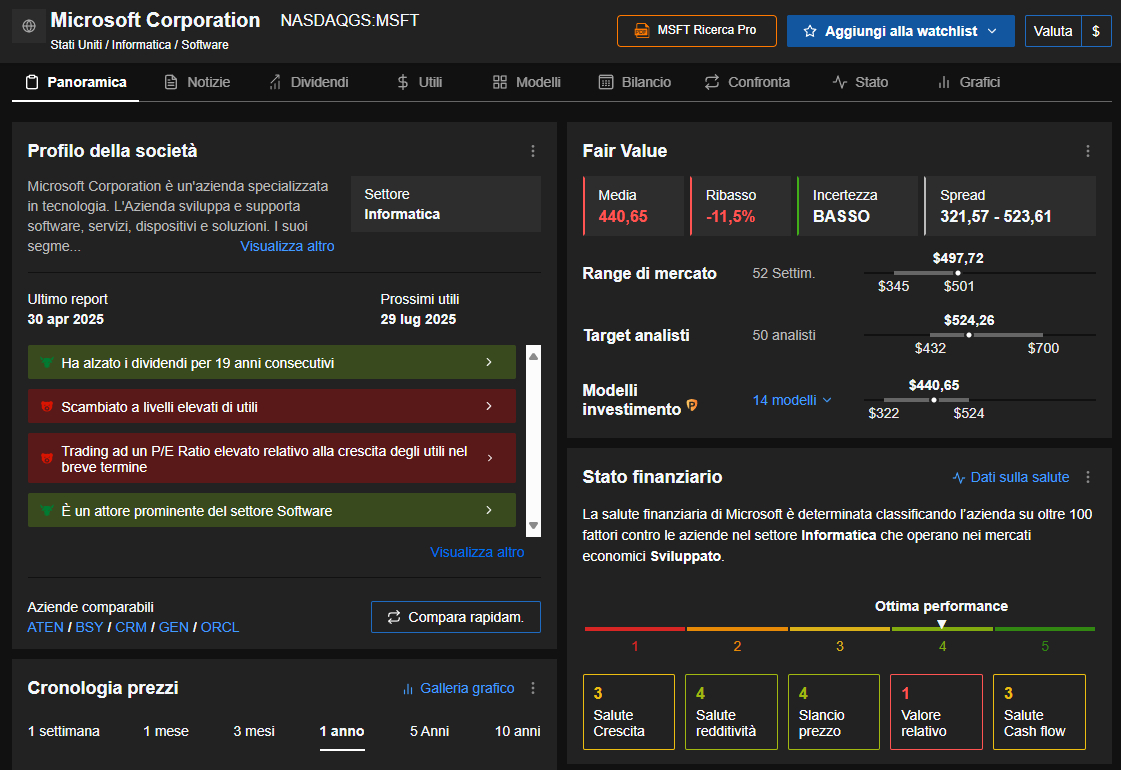Open Stato finanziario options menu
This screenshot has width=1121, height=770.
pos(1087,477)
